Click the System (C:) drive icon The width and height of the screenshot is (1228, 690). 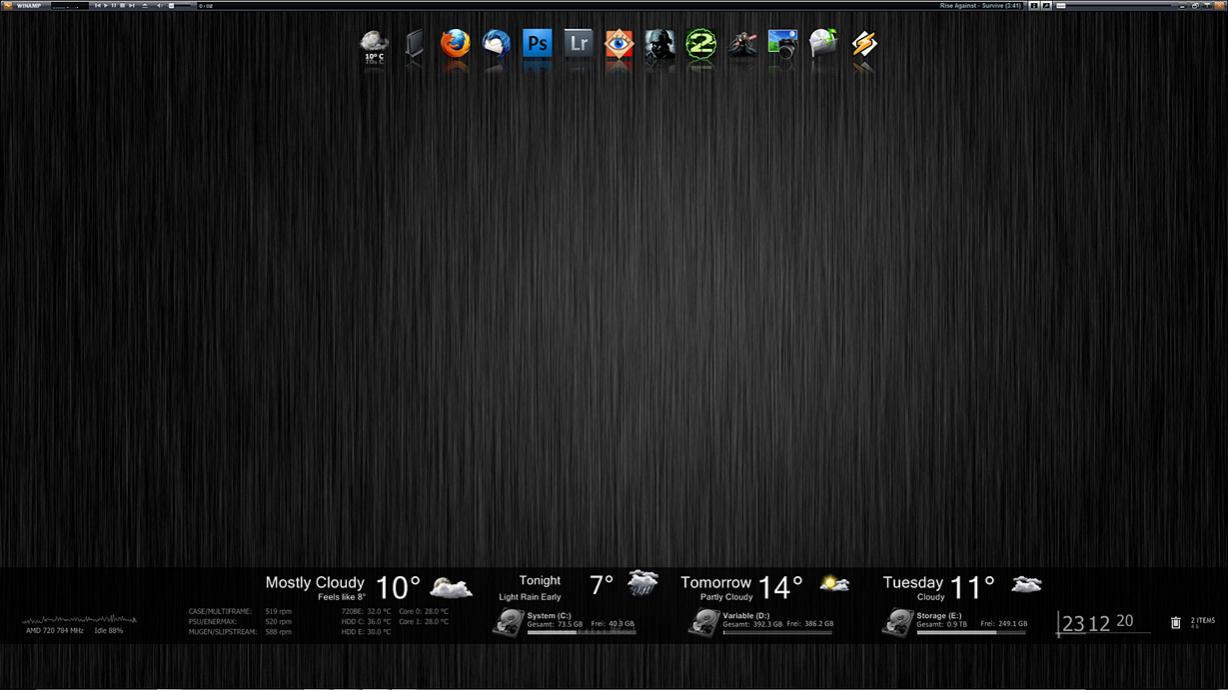tap(508, 622)
